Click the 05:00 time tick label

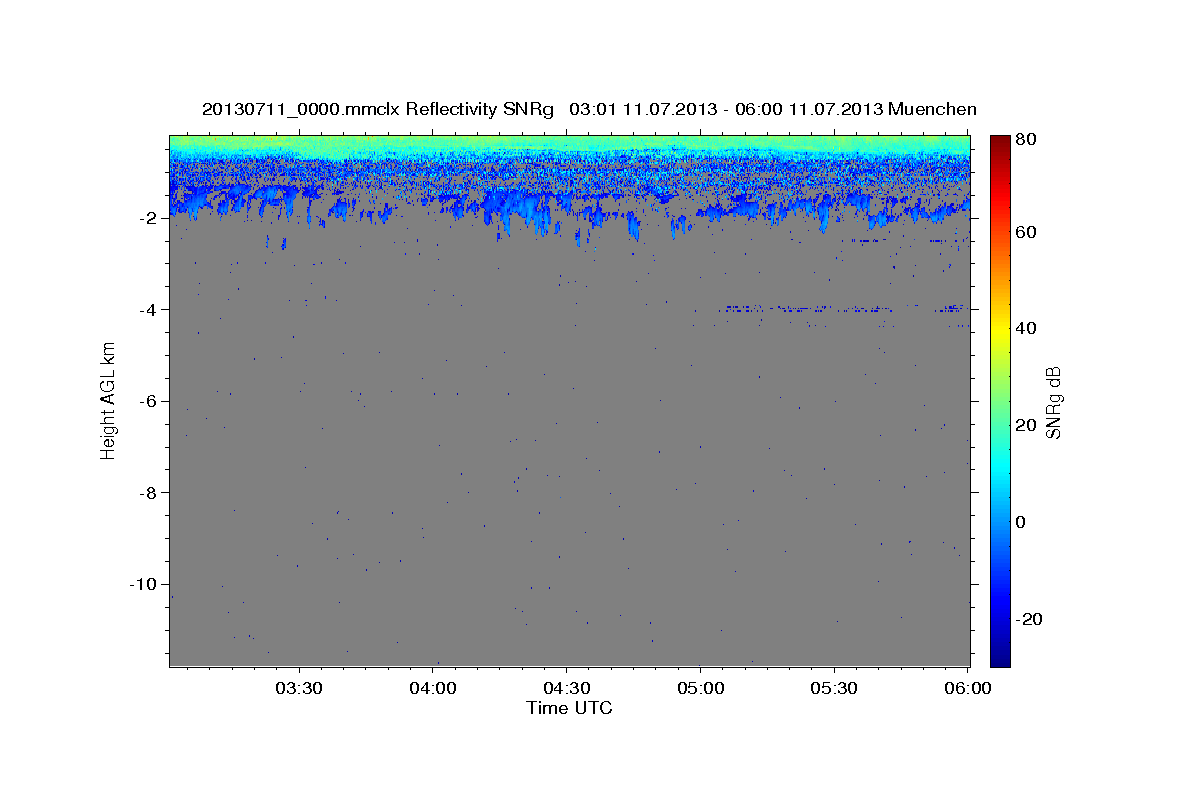click(700, 689)
